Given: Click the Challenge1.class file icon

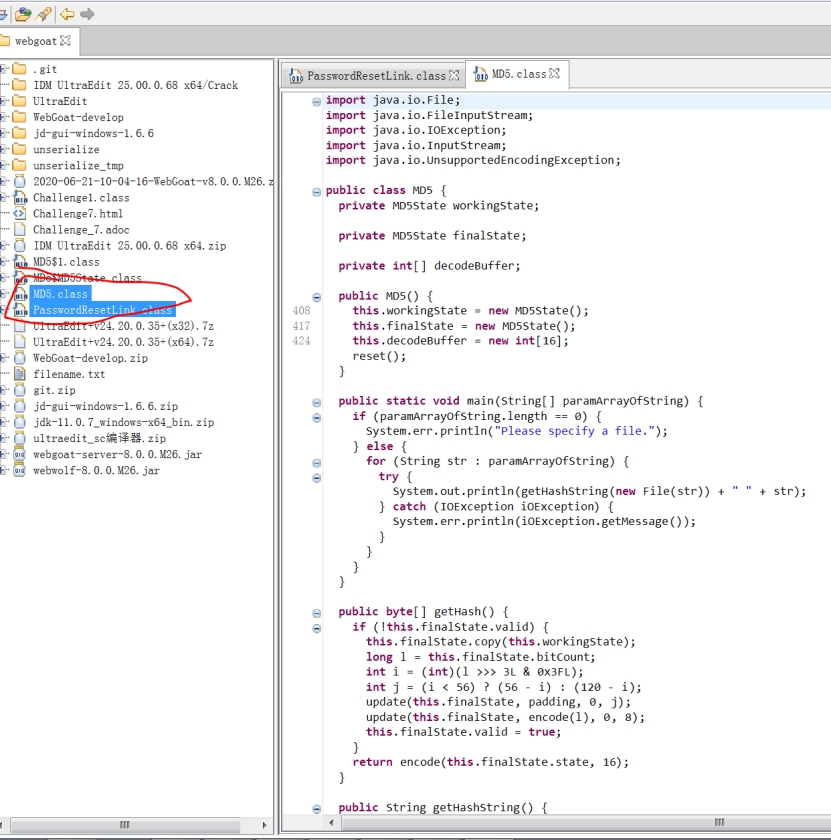Looking at the screenshot, I should [x=20, y=198].
